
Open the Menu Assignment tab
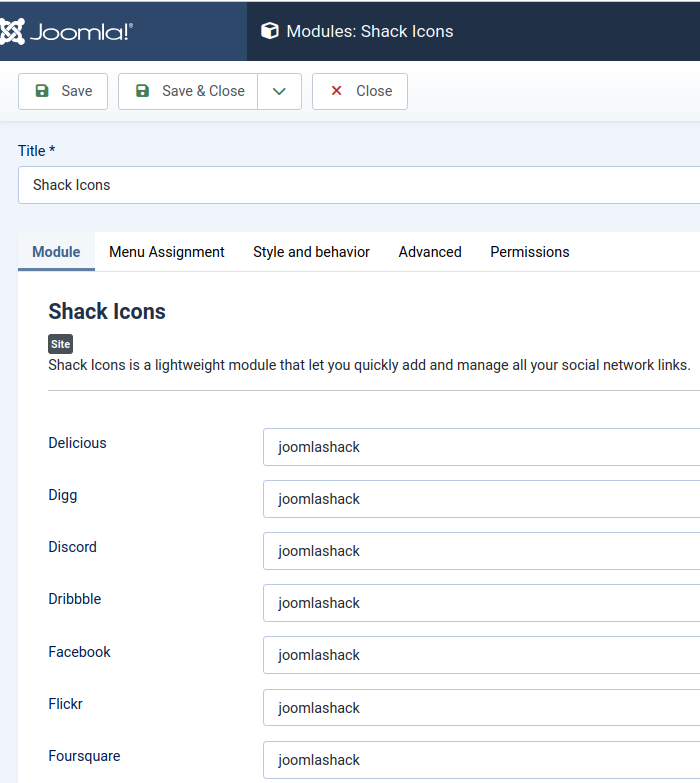point(167,252)
